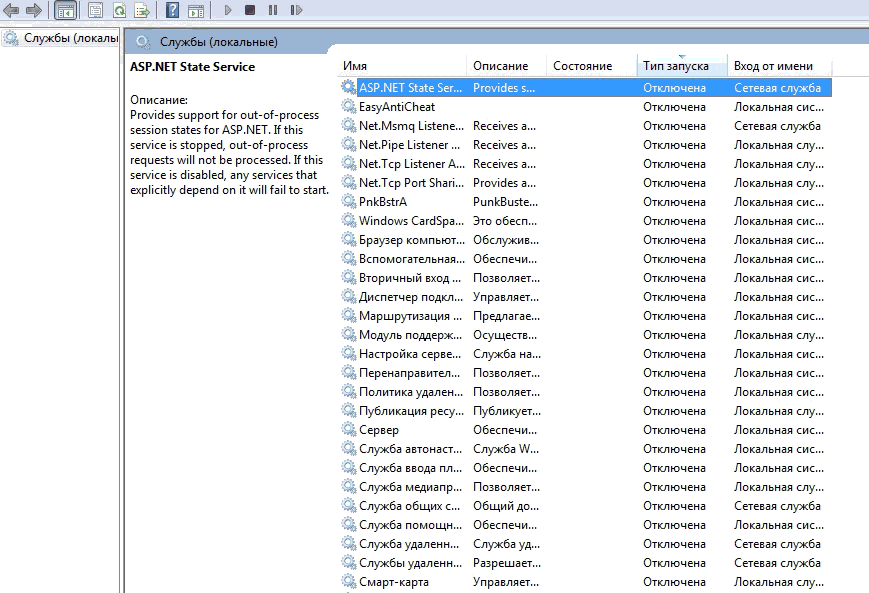Viewport: 869px width, 593px height.
Task: Click the Back arrow in toolbar
Action: [x=12, y=10]
